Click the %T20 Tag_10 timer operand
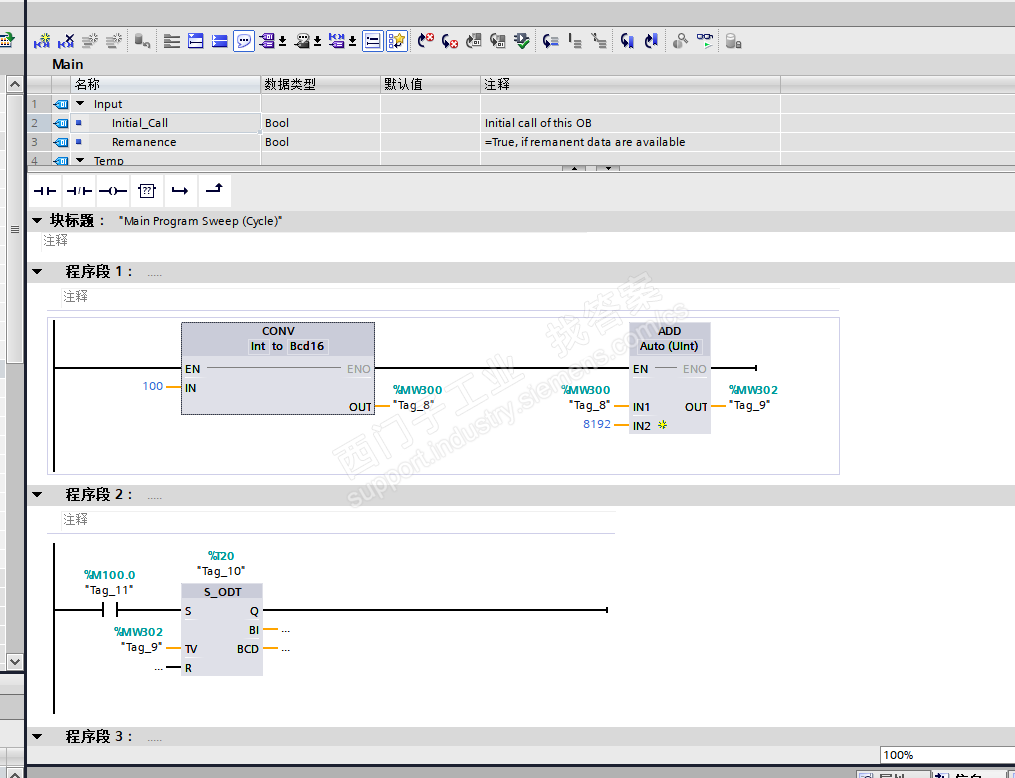This screenshot has height=778, width=1015. click(x=221, y=563)
